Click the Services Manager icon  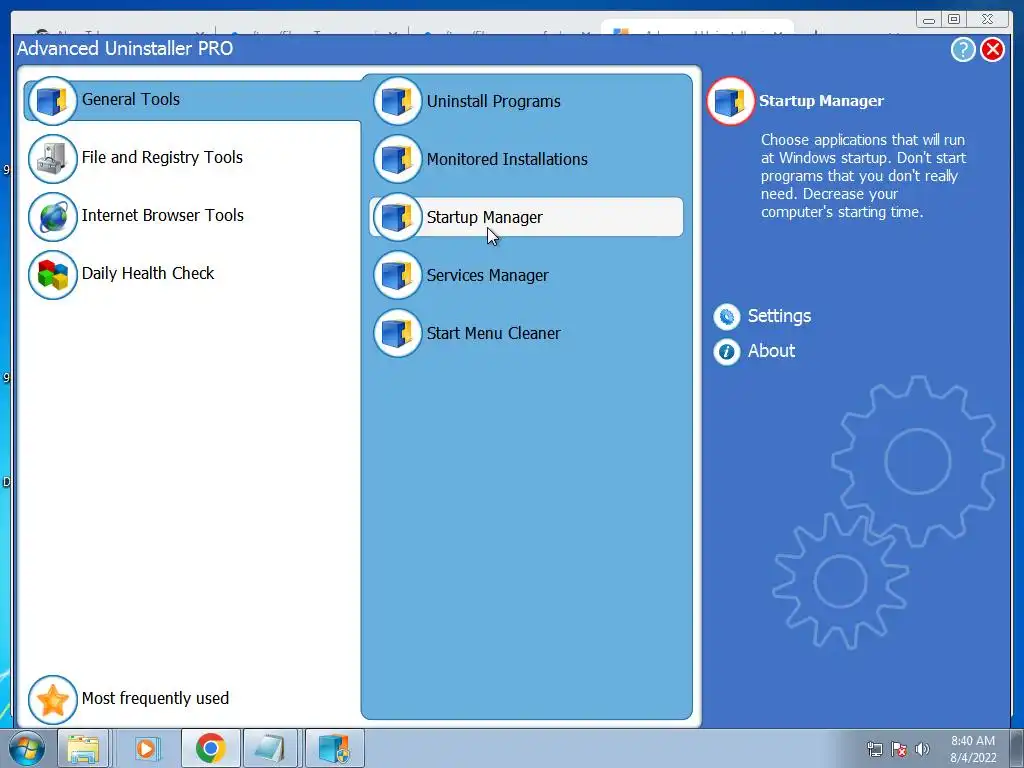397,276
